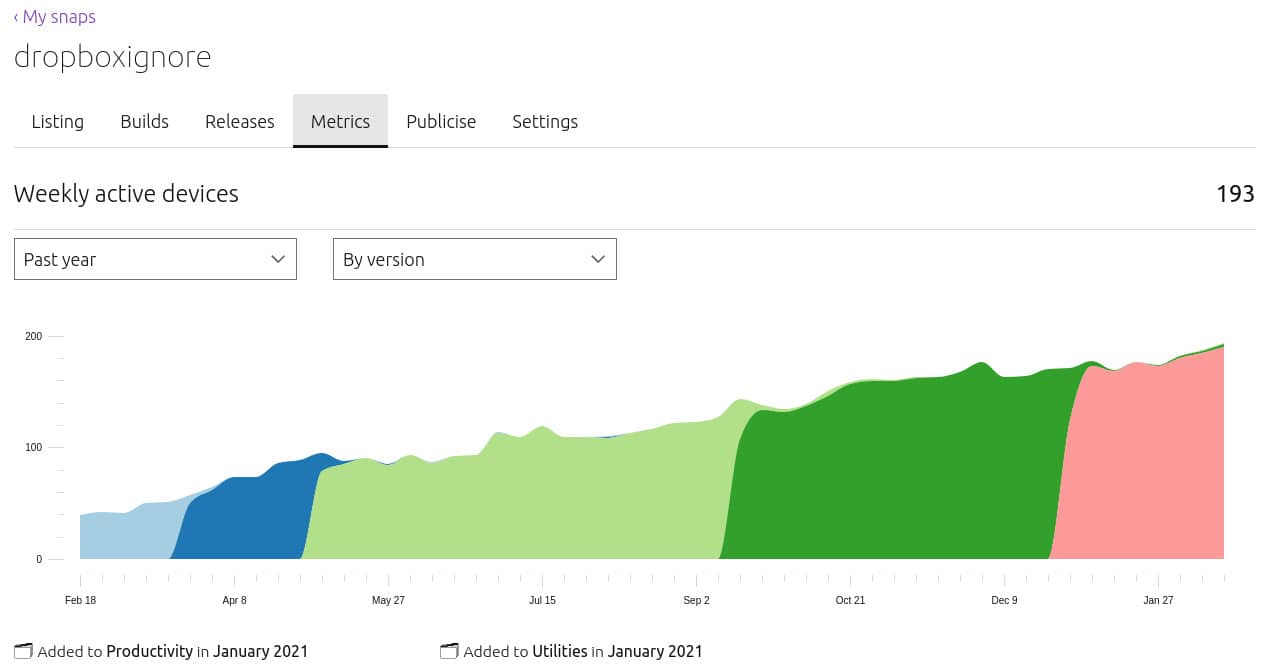The width and height of the screenshot is (1272, 671).
Task: Click the calendar icon beside Utilities
Action: [x=449, y=651]
